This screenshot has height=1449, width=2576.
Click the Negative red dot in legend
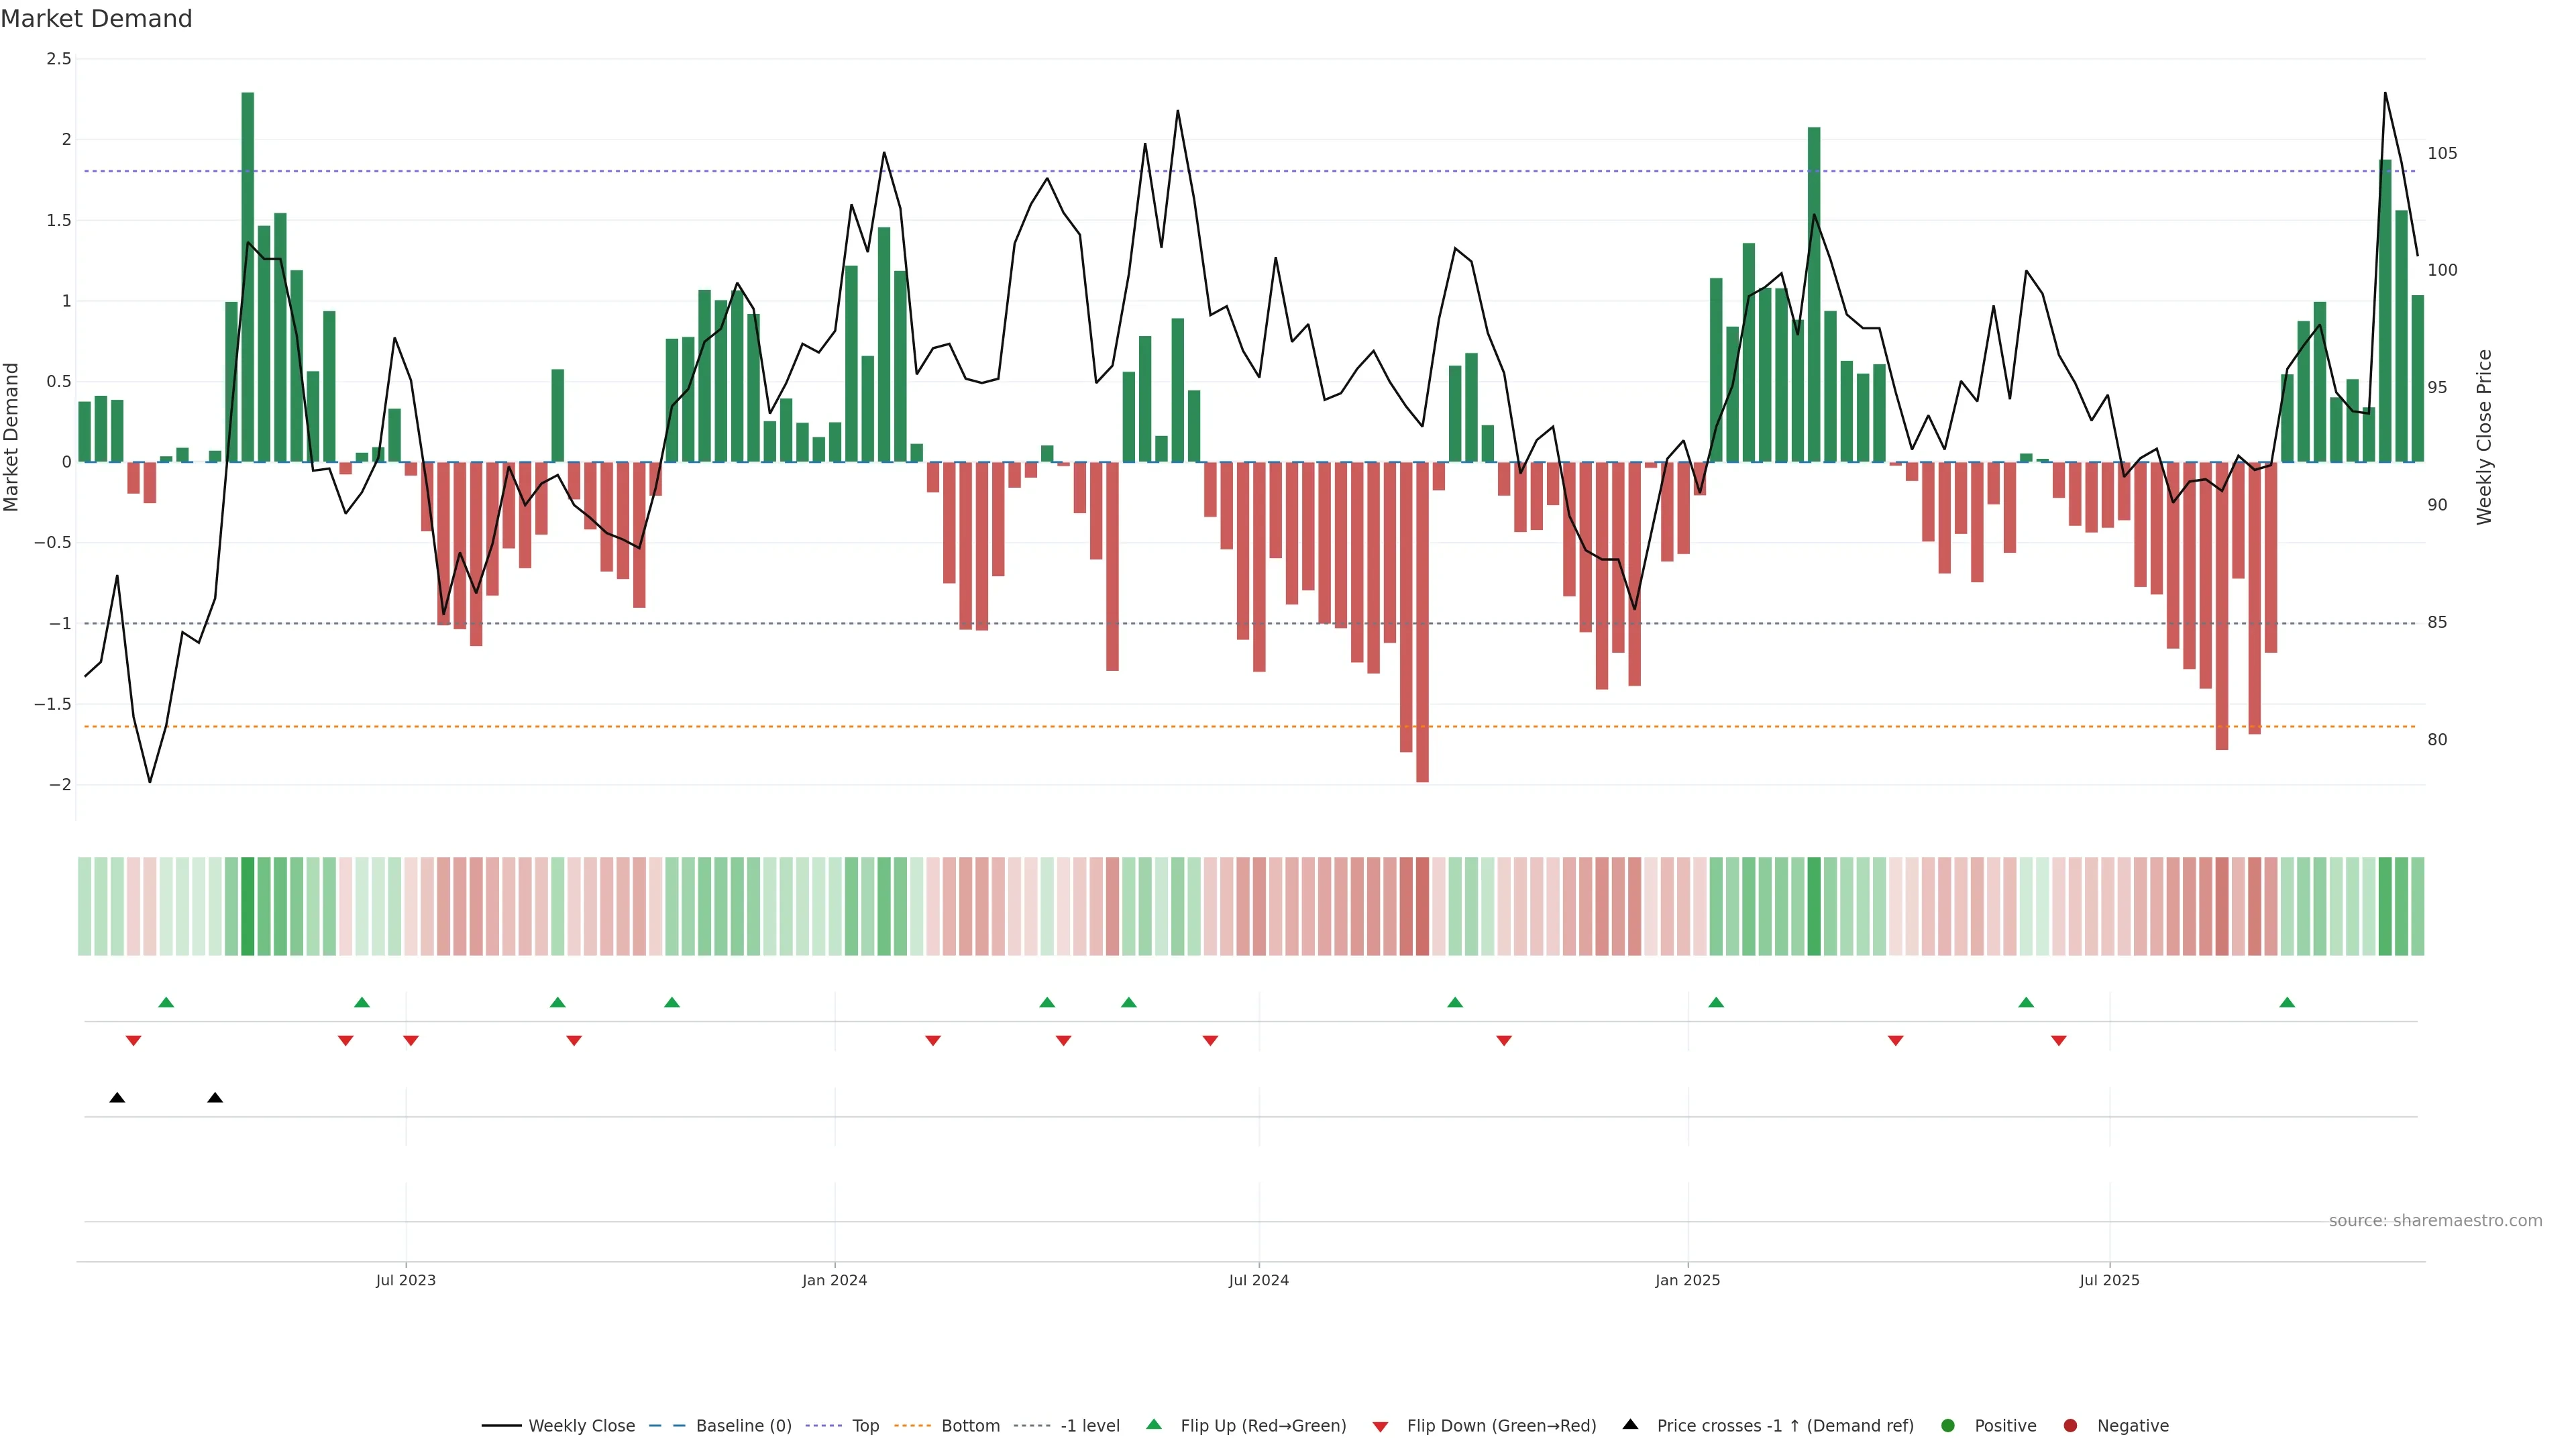pyautogui.click(x=2070, y=1426)
